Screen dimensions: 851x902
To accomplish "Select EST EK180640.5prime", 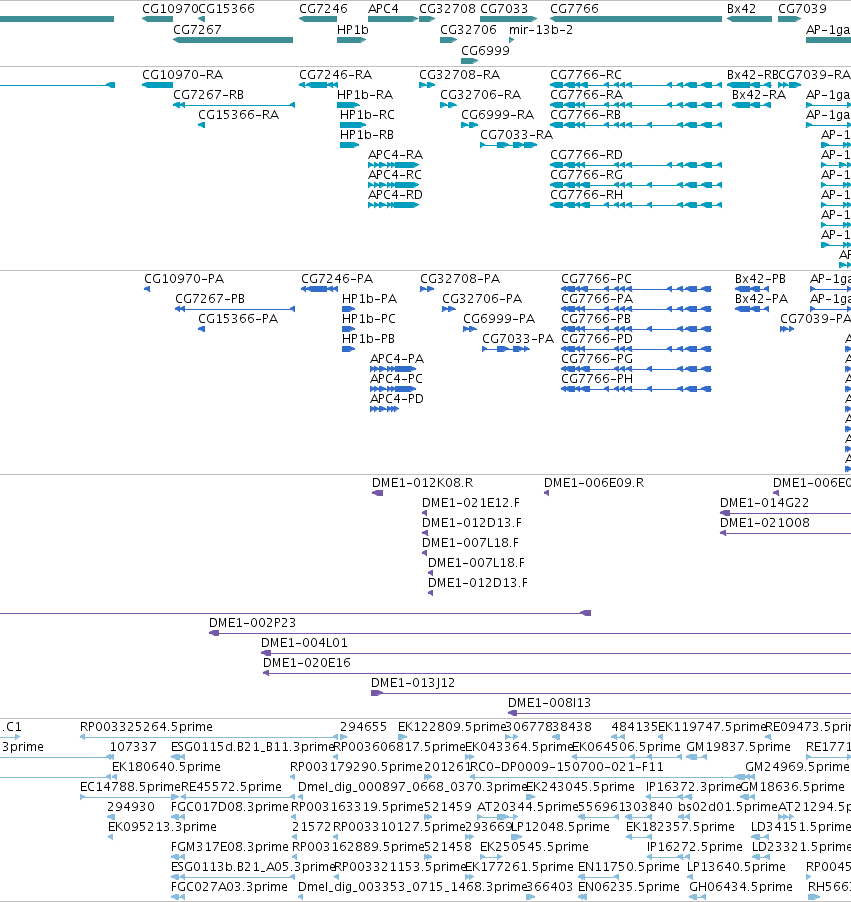I will point(166,767).
